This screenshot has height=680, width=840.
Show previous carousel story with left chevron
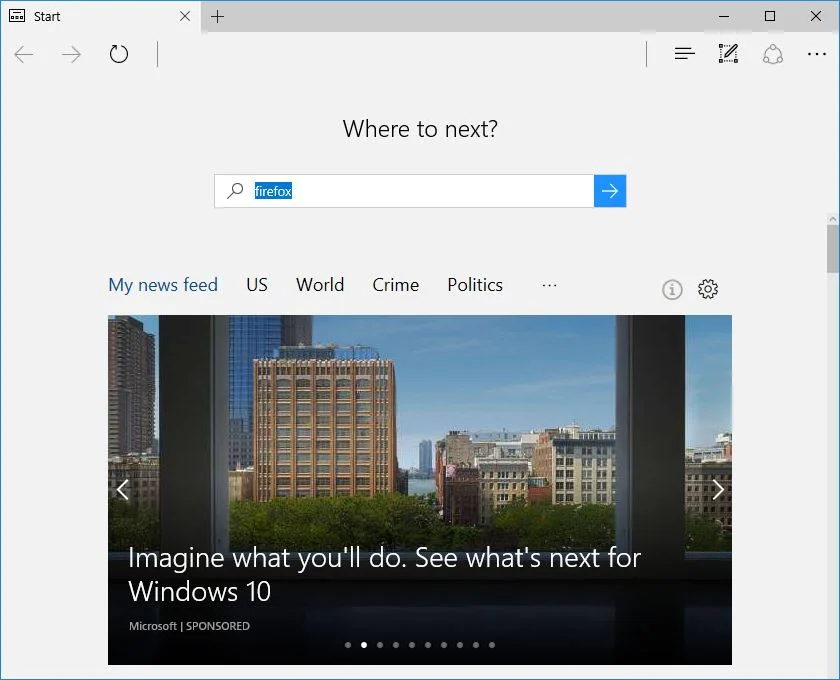(x=123, y=489)
